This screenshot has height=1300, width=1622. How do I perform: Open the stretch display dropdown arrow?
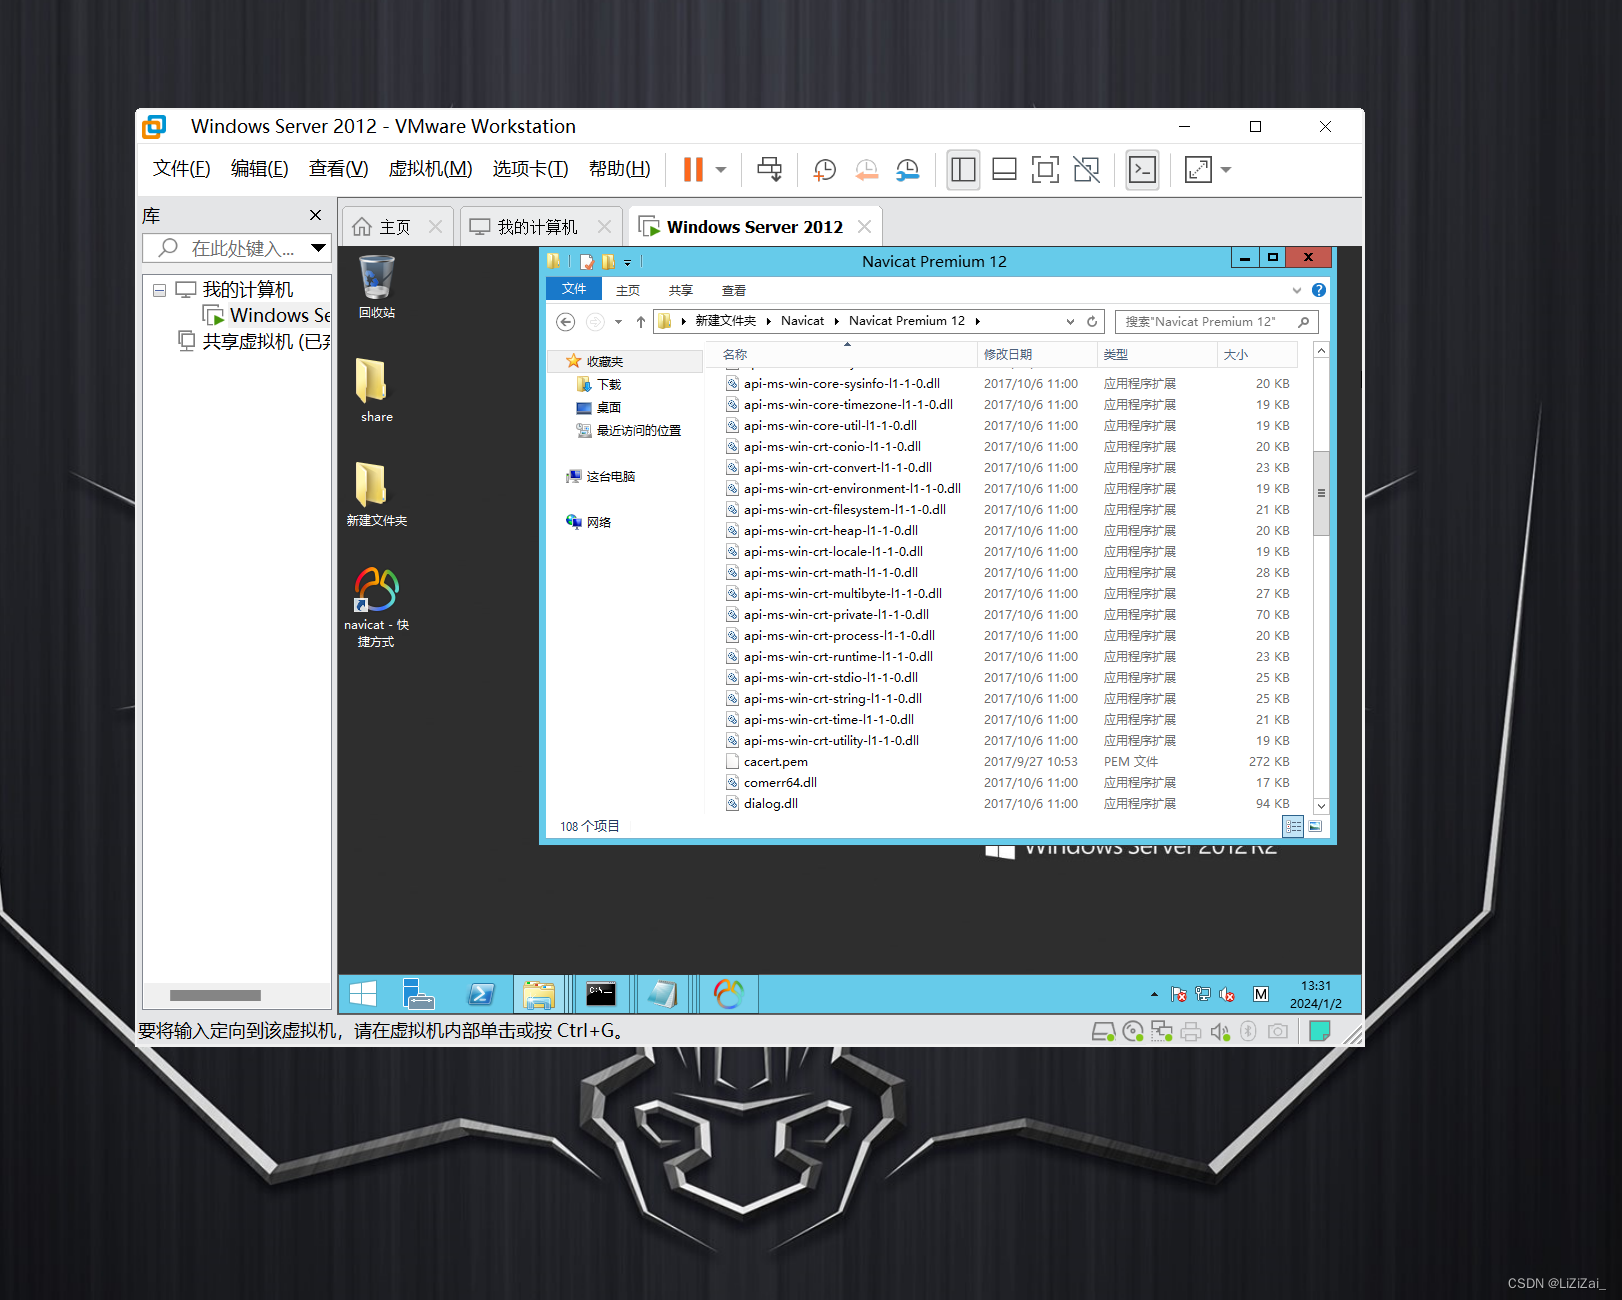(1226, 169)
